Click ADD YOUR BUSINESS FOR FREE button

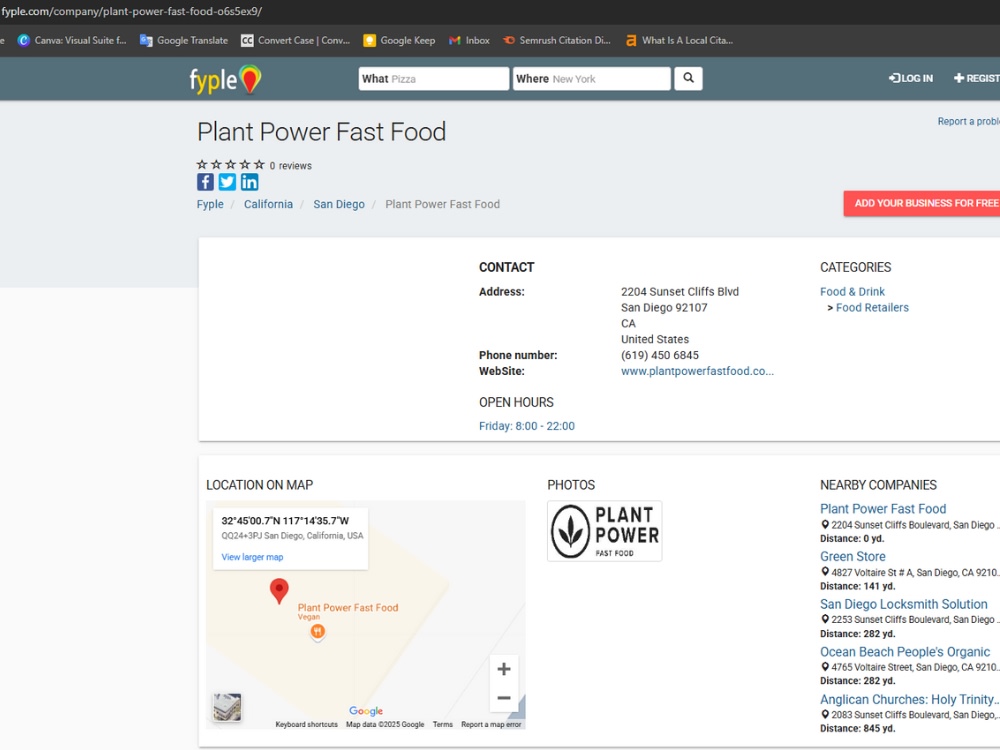[x=922, y=203]
